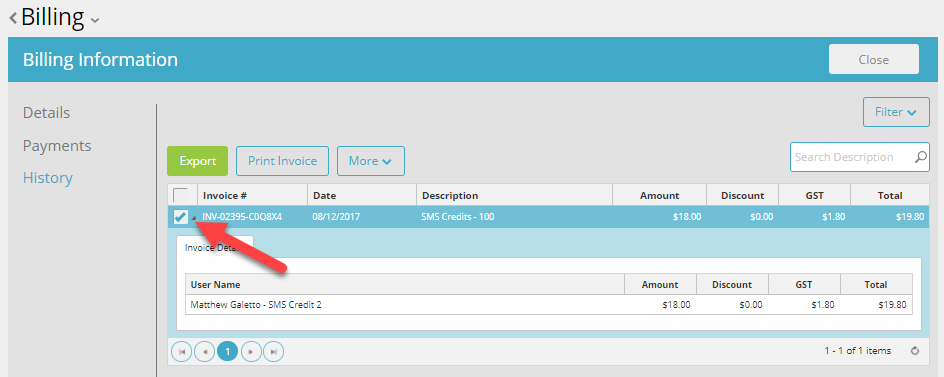944x377 pixels.
Task: Uncheck the INV-02395-C0Q8X4 row checkbox
Action: 180,217
